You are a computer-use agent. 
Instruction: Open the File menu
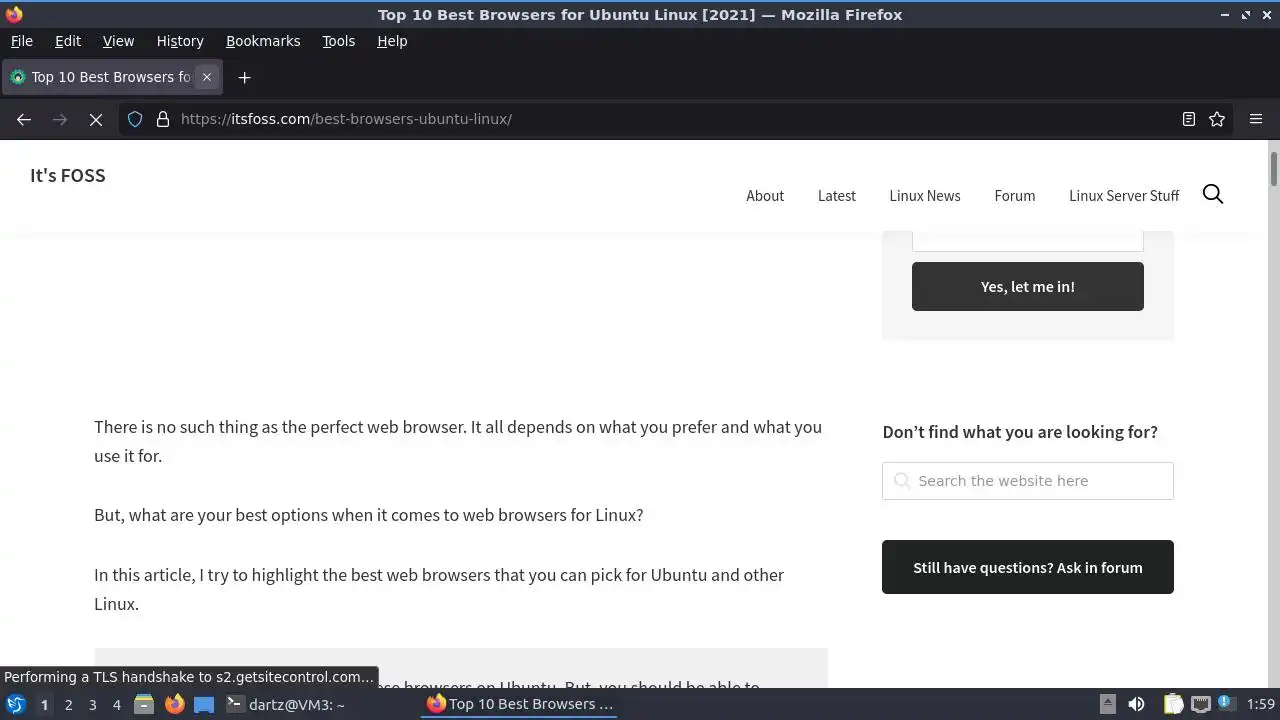(22, 41)
